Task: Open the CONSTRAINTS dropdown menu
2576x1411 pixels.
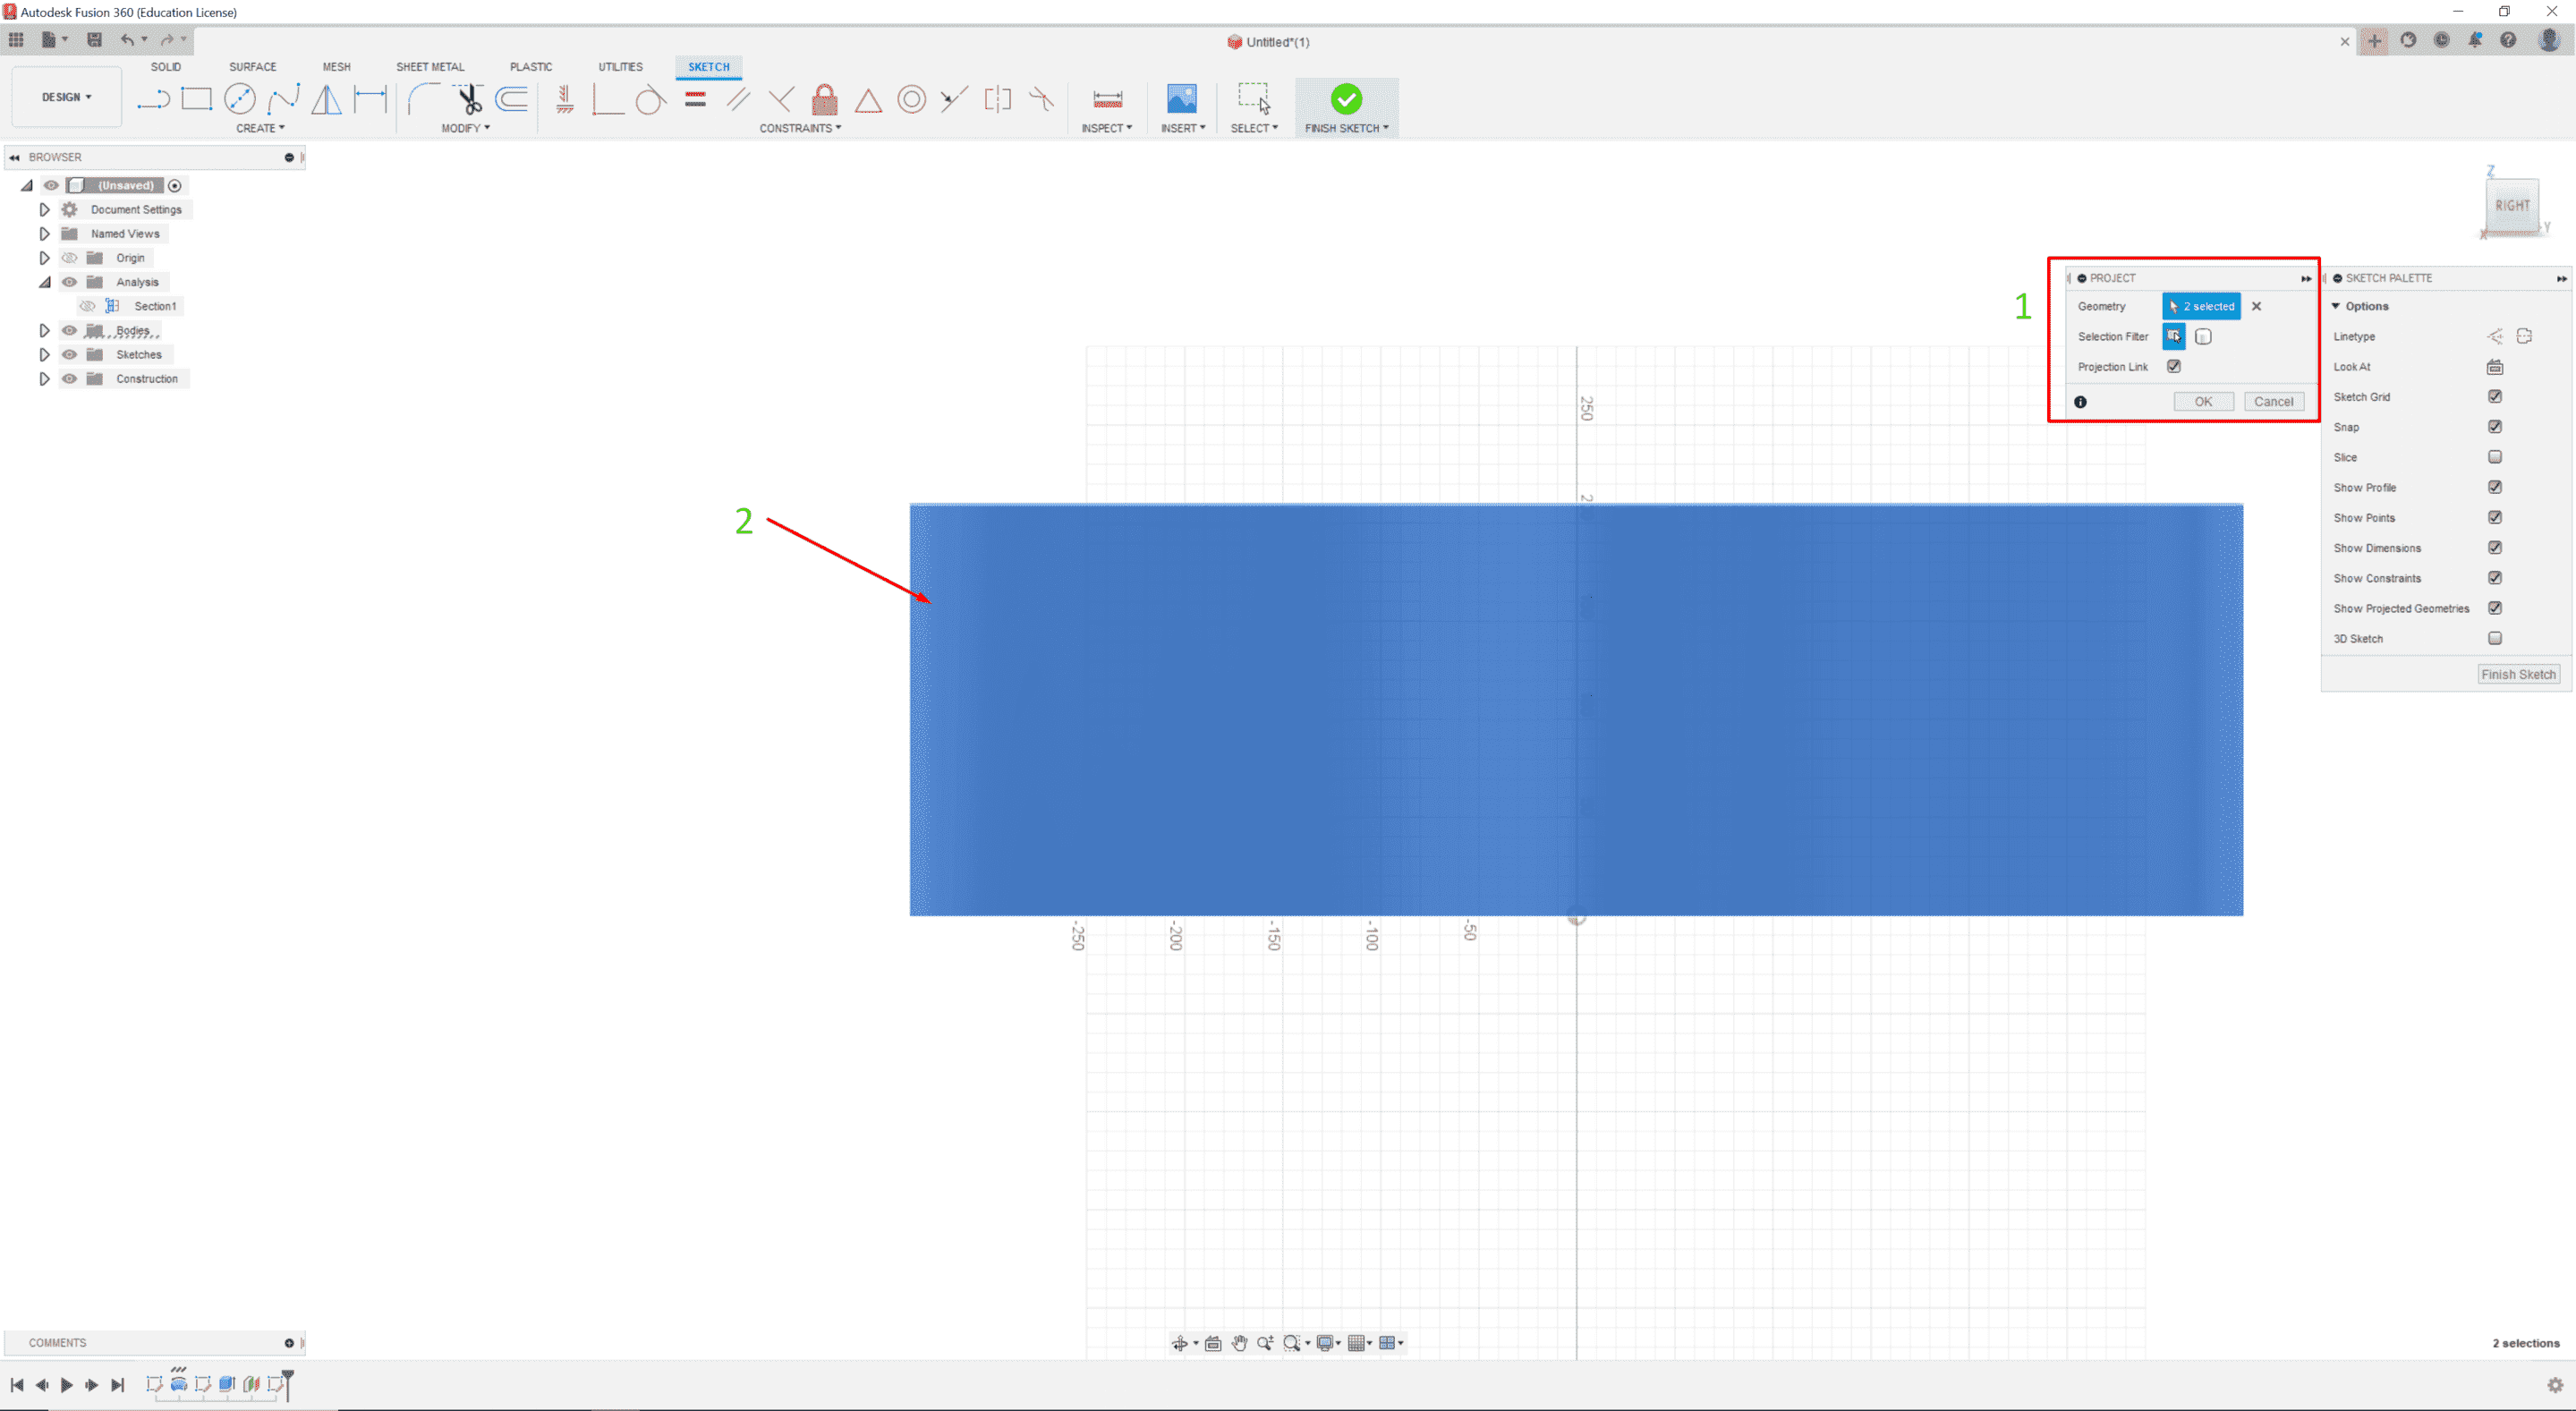Action: 800,128
